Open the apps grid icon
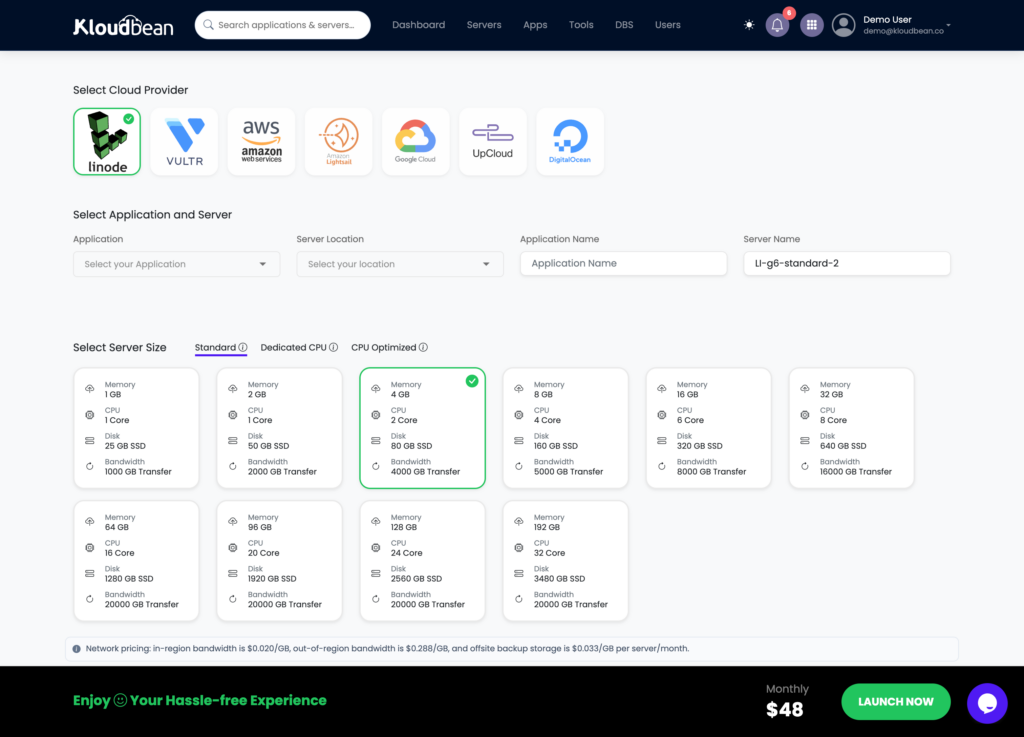 click(x=812, y=25)
